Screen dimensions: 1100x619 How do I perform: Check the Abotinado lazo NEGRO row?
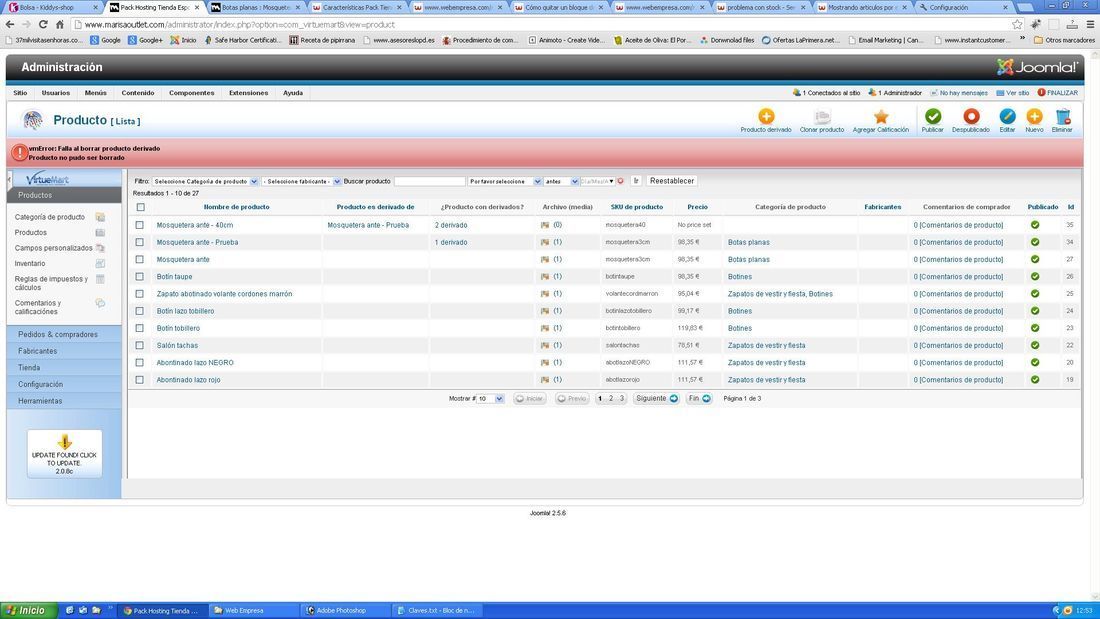(x=140, y=363)
